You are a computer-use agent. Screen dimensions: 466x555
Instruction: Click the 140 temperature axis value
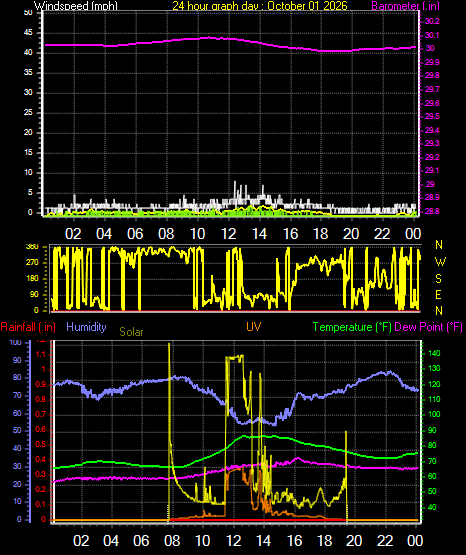434,353
